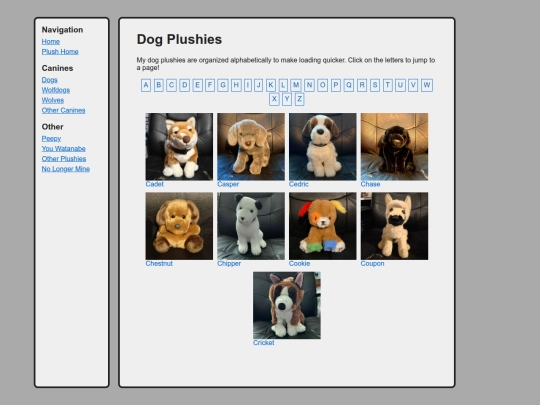Open the No Longer Mine link
The width and height of the screenshot is (540, 405).
click(x=66, y=169)
